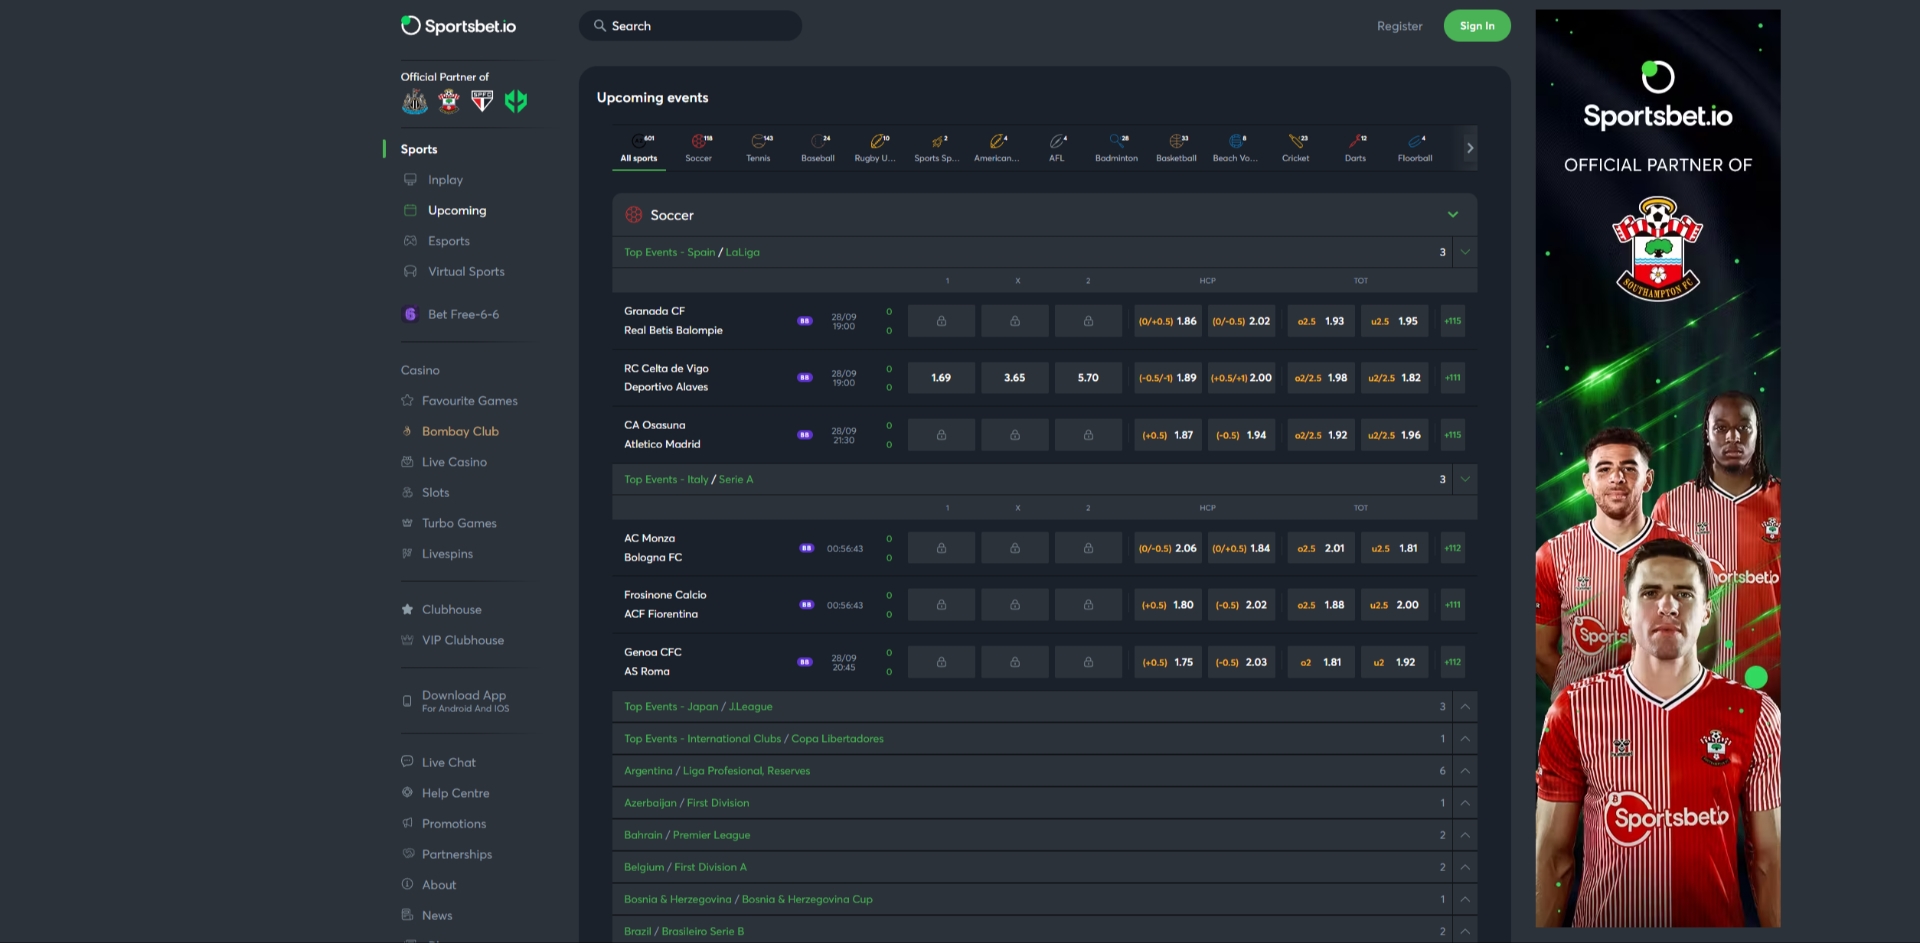The height and width of the screenshot is (943, 1920).
Task: Click the Southampton partner crest in sidebar
Action: point(449,101)
